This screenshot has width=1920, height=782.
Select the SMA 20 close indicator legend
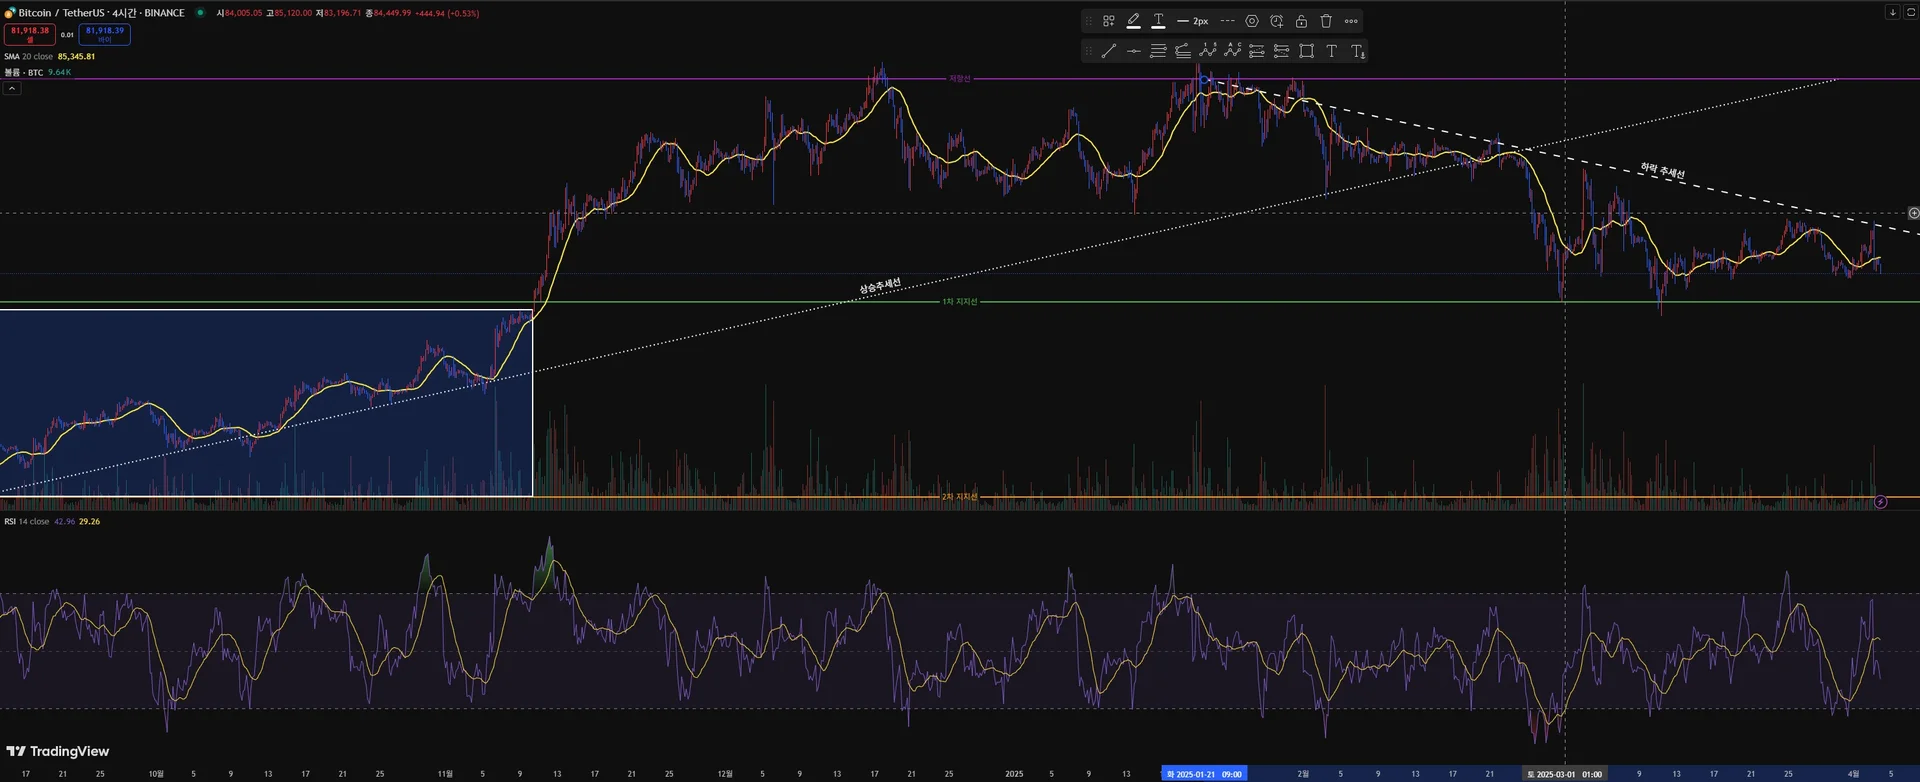tap(28, 57)
